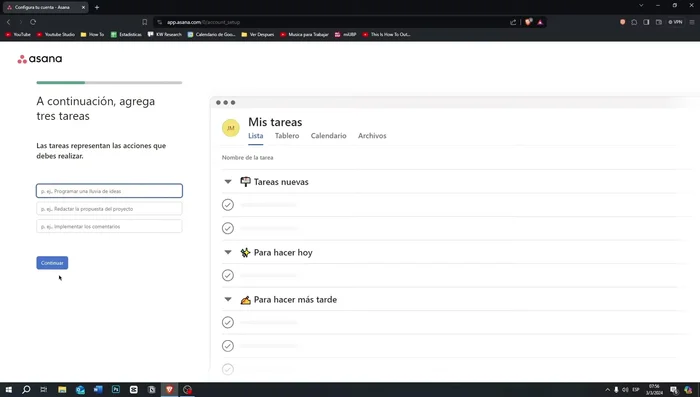The width and height of the screenshot is (700, 397).
Task: Click the sunrise emoji beside Para hacer más tarde
Action: click(x=245, y=300)
